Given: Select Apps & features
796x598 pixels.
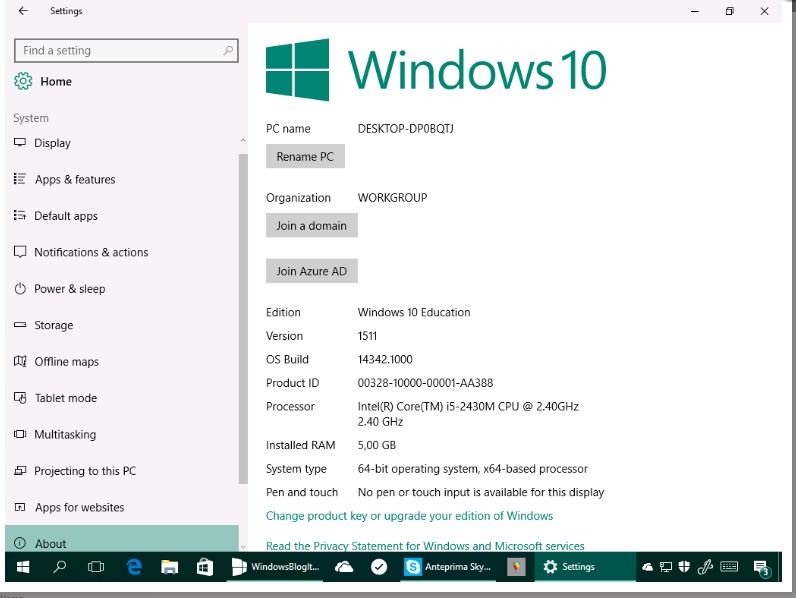Looking at the screenshot, I should point(74,180).
